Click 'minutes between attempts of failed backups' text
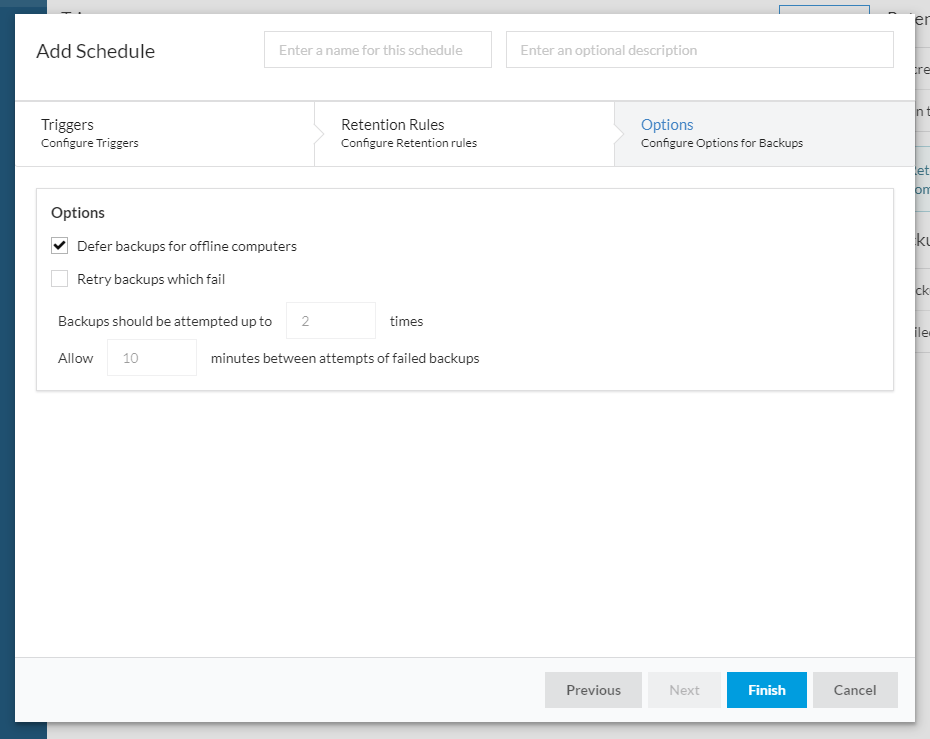The height and width of the screenshot is (739, 930). [345, 358]
